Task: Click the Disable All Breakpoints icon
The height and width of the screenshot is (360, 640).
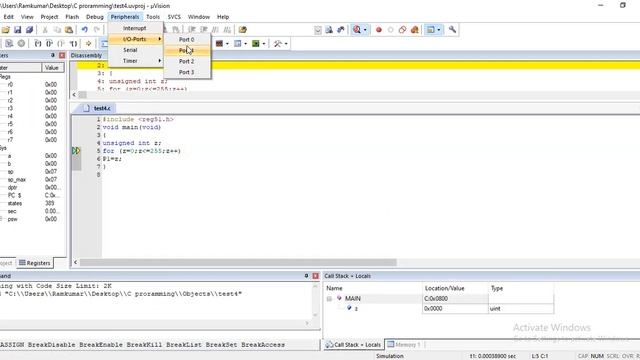Action: click(402, 30)
